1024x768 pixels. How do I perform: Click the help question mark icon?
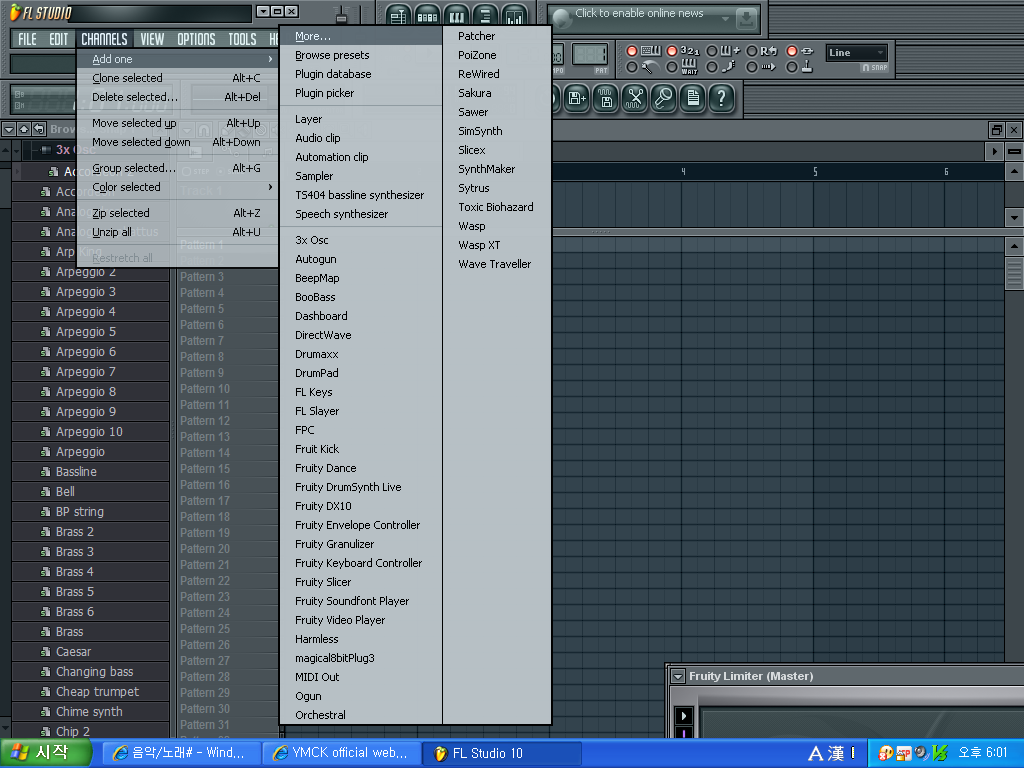(722, 99)
